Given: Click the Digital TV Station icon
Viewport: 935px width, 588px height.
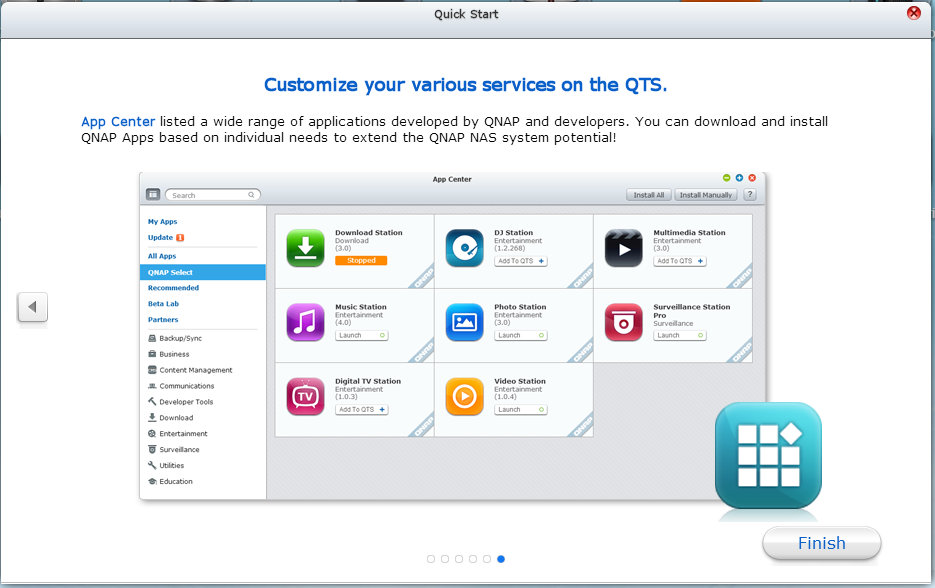Looking at the screenshot, I should point(305,396).
